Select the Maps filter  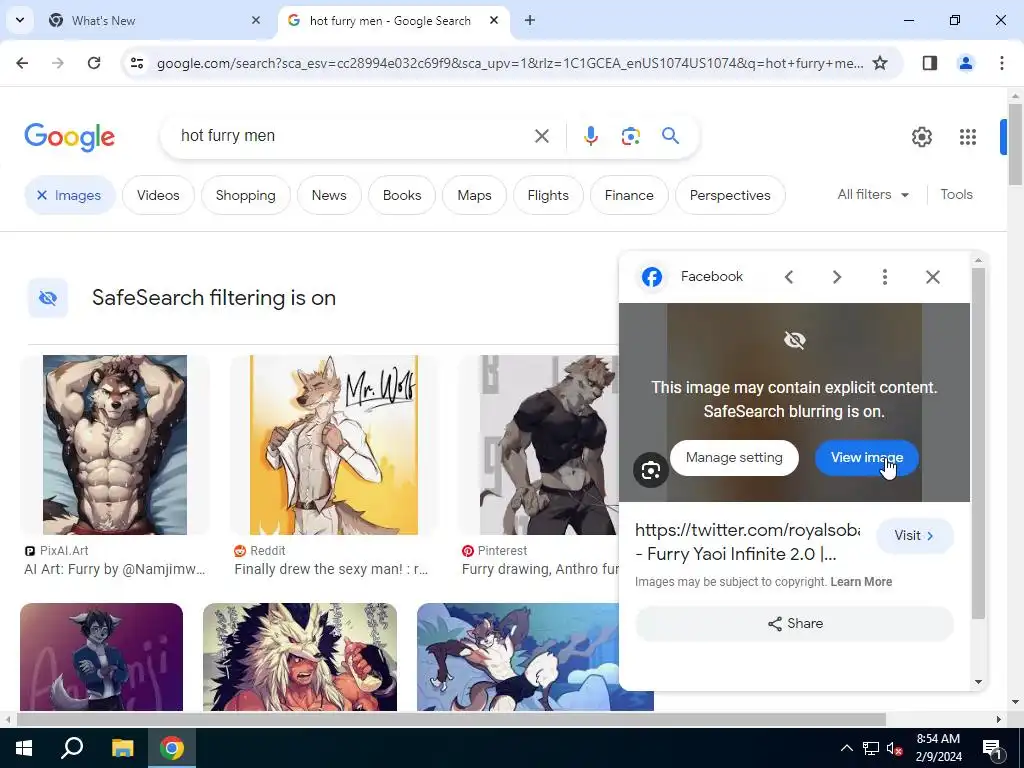474,195
